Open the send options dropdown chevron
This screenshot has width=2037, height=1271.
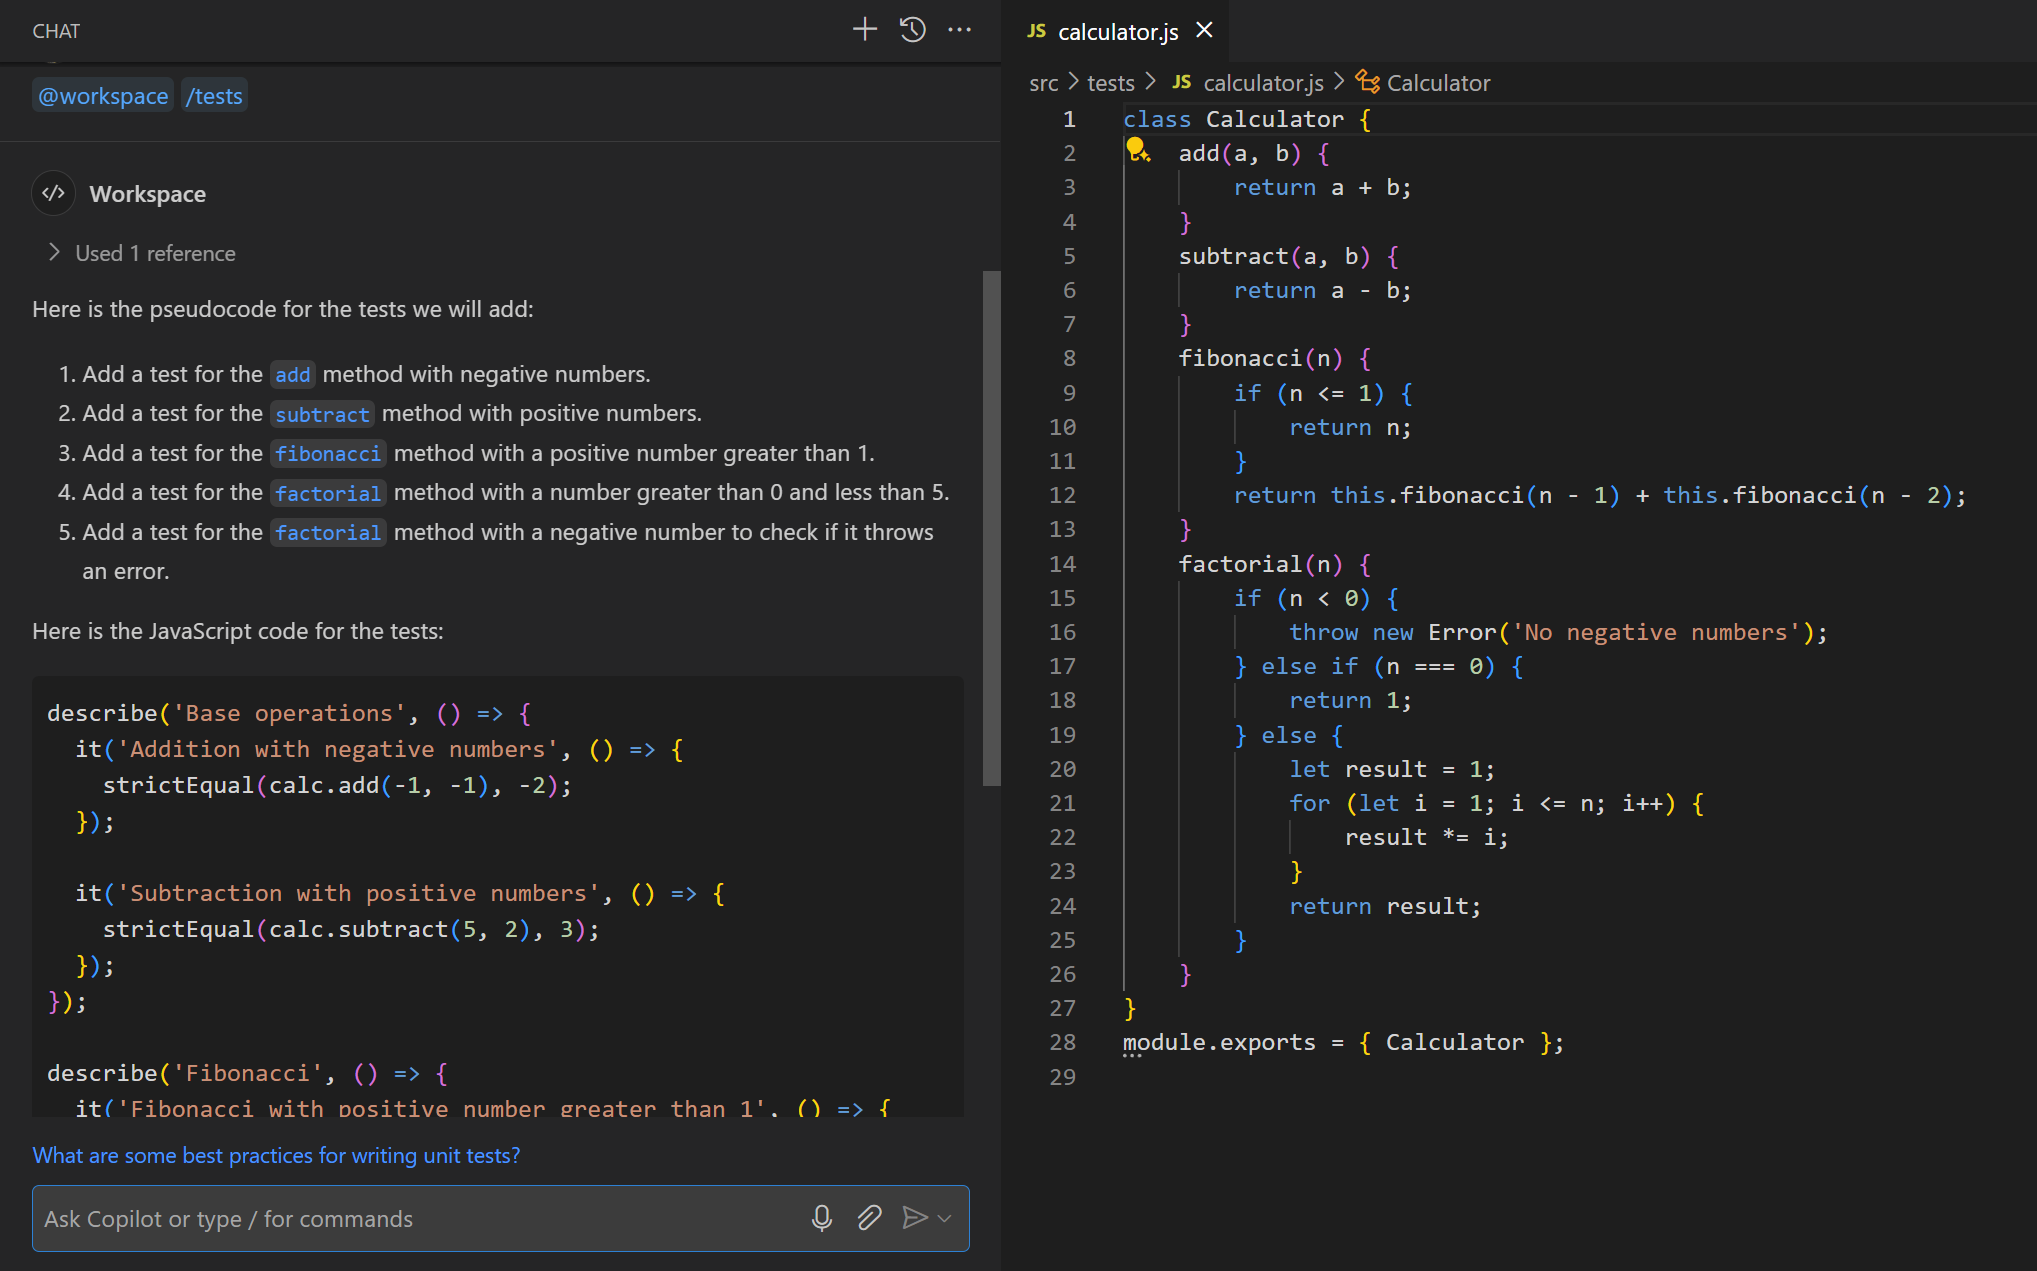pos(945,1218)
